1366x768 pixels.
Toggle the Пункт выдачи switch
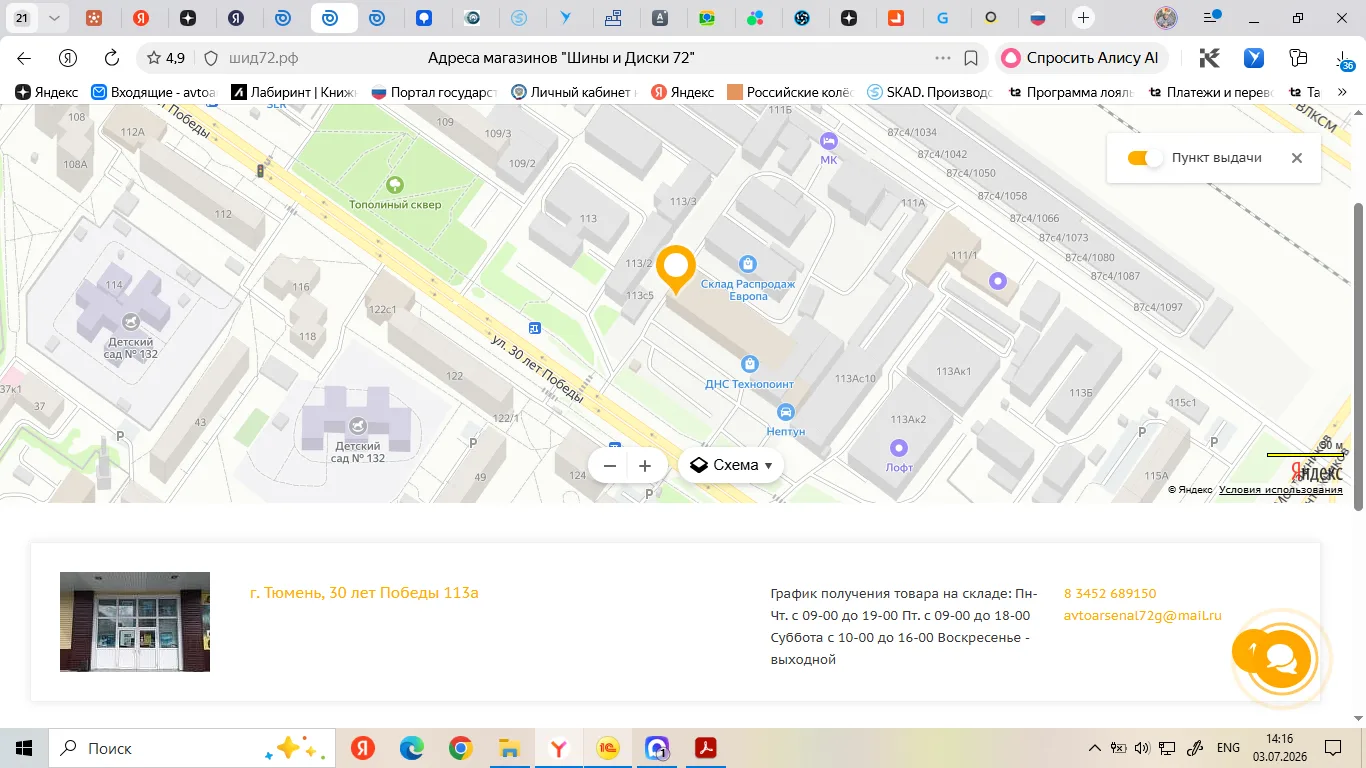tap(1146, 158)
